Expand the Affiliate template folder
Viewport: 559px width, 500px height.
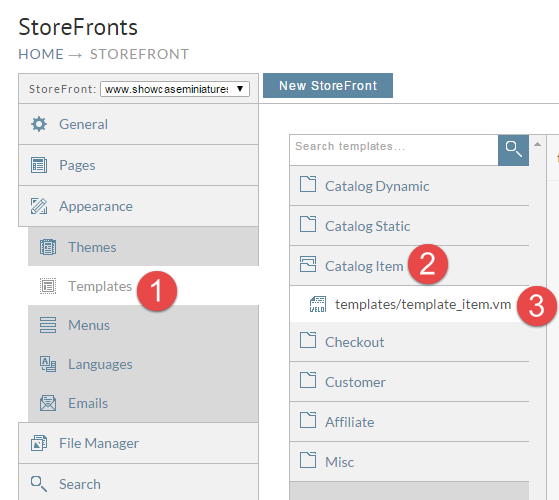coord(409,422)
